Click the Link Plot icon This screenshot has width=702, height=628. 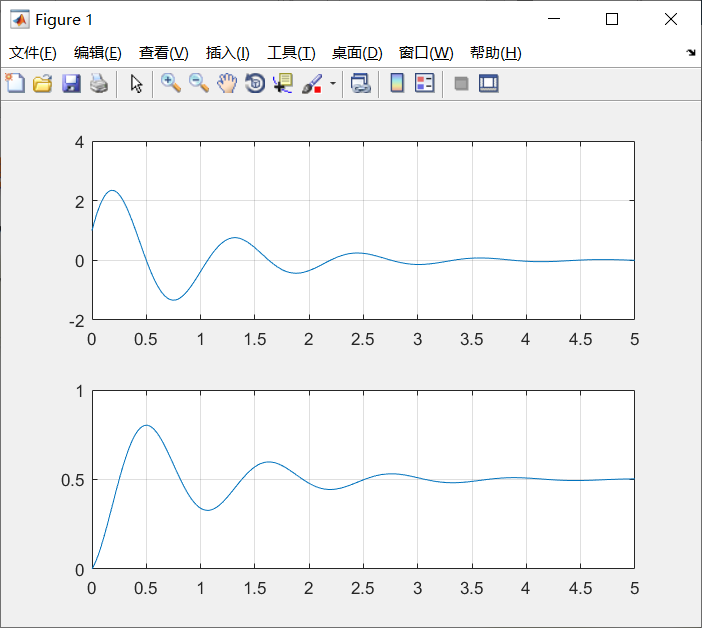click(361, 83)
